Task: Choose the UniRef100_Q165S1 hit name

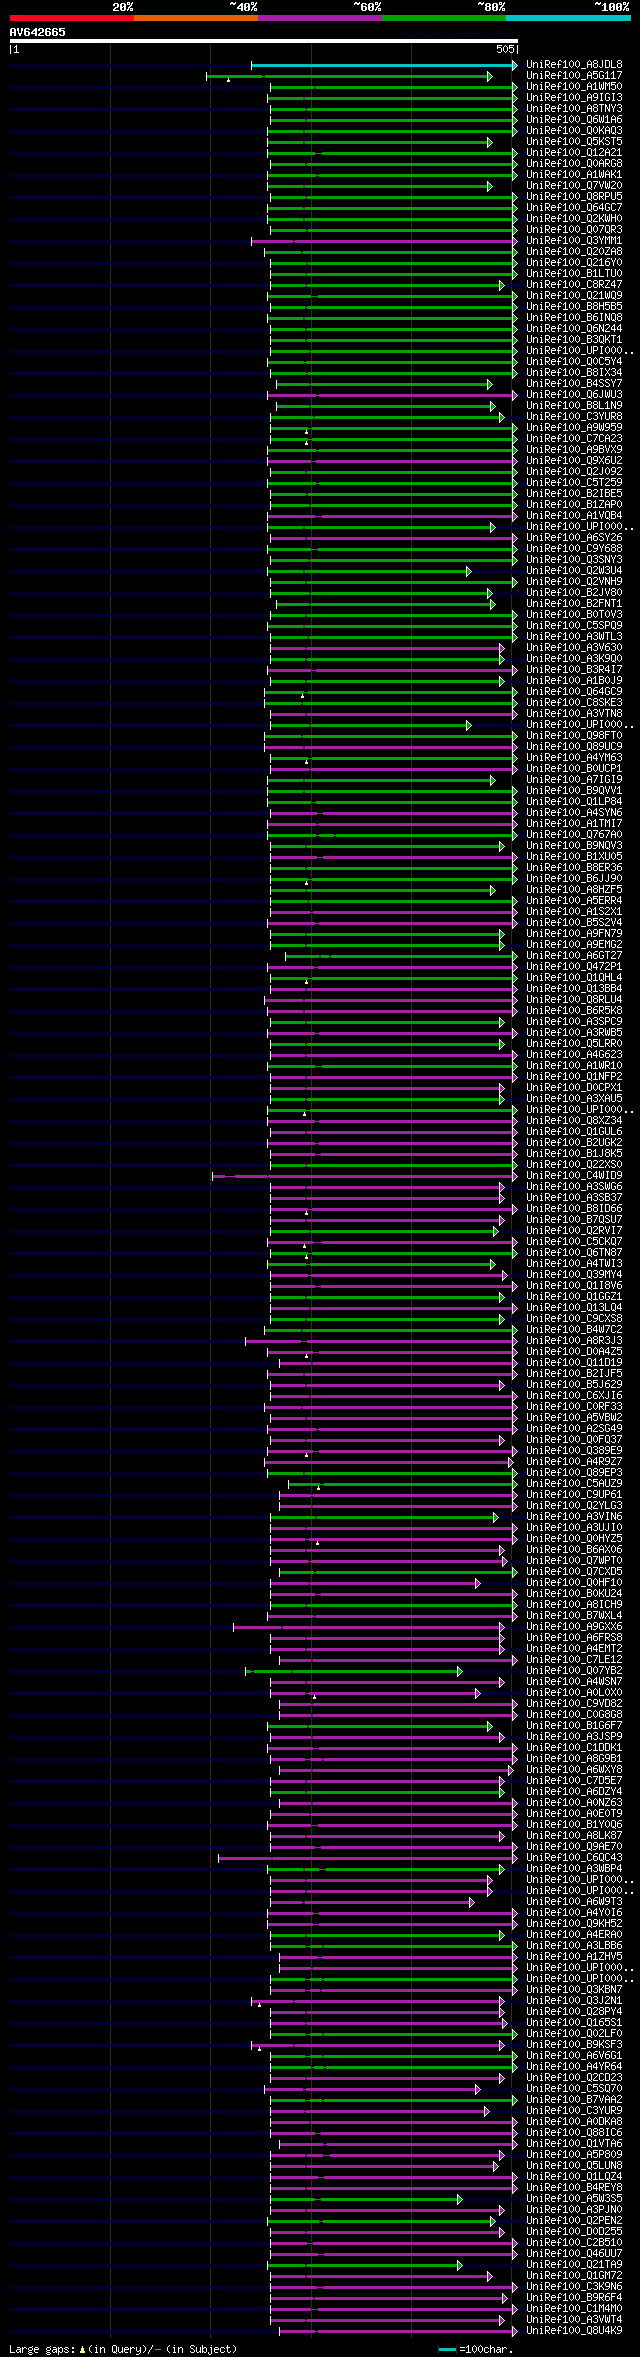Action: click(x=574, y=2023)
